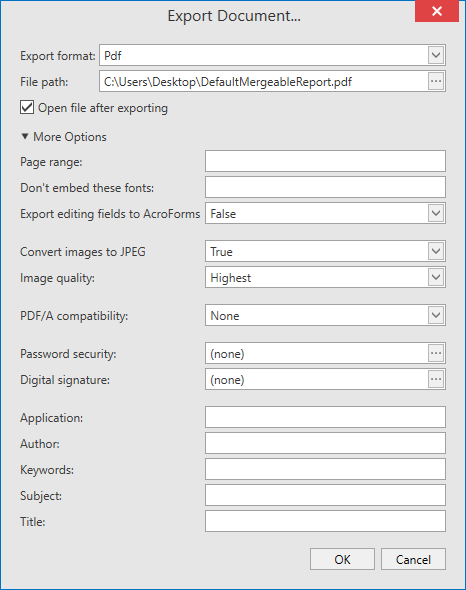Open Digital signature ellipsis button

(436, 379)
